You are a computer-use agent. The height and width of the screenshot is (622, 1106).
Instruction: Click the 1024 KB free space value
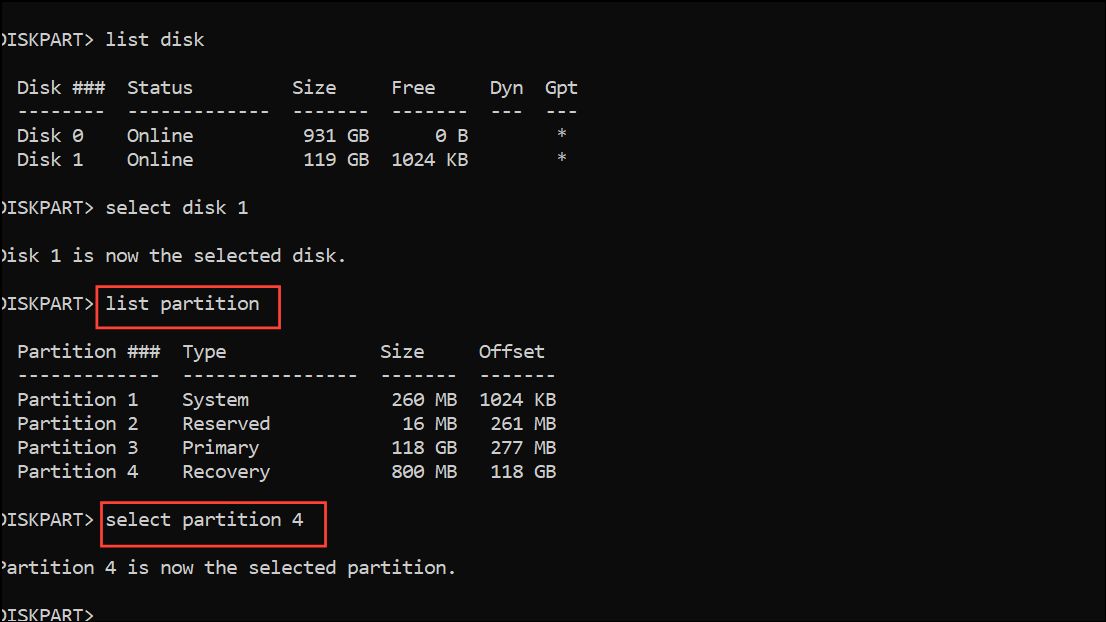[430, 159]
